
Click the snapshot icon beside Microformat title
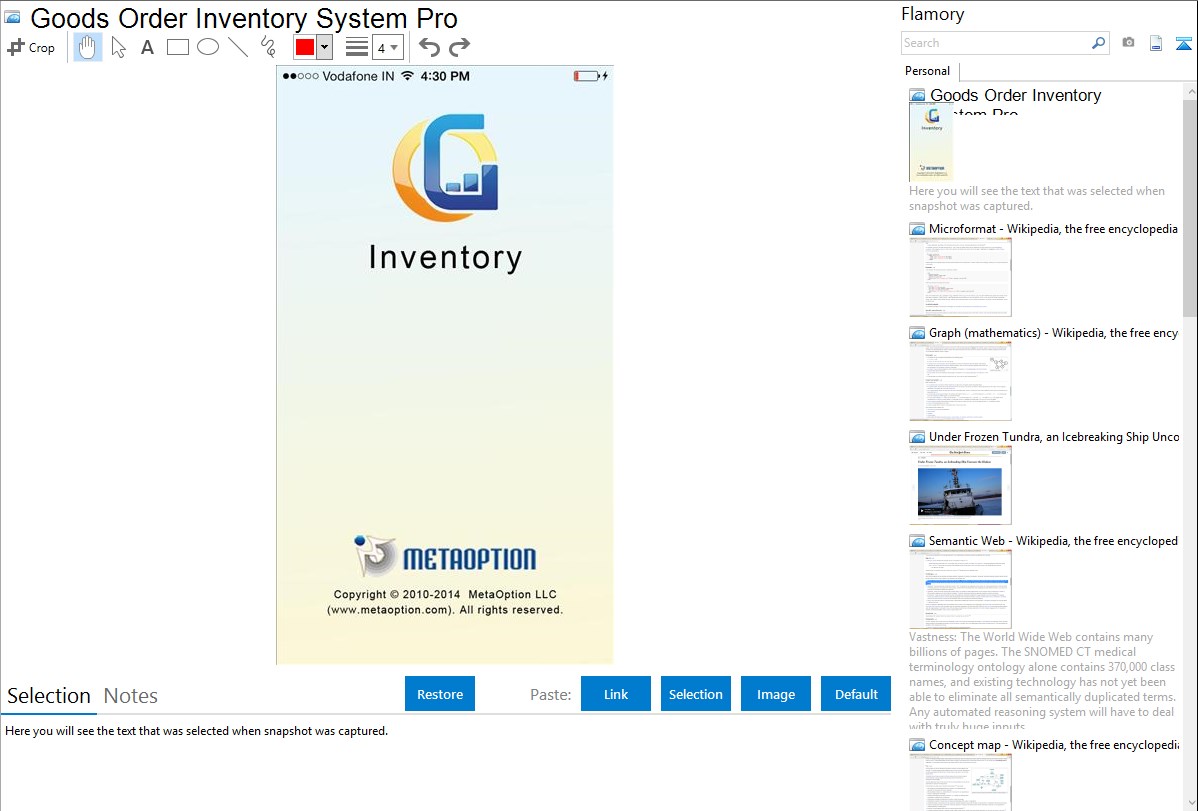pyautogui.click(x=917, y=229)
